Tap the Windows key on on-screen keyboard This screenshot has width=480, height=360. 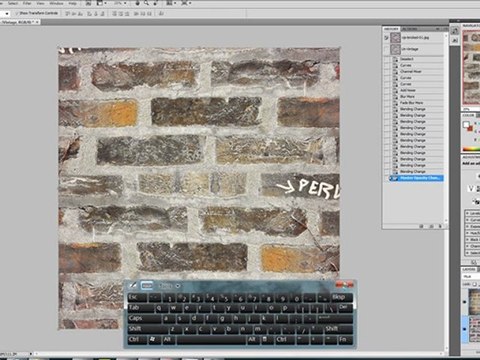(x=155, y=340)
